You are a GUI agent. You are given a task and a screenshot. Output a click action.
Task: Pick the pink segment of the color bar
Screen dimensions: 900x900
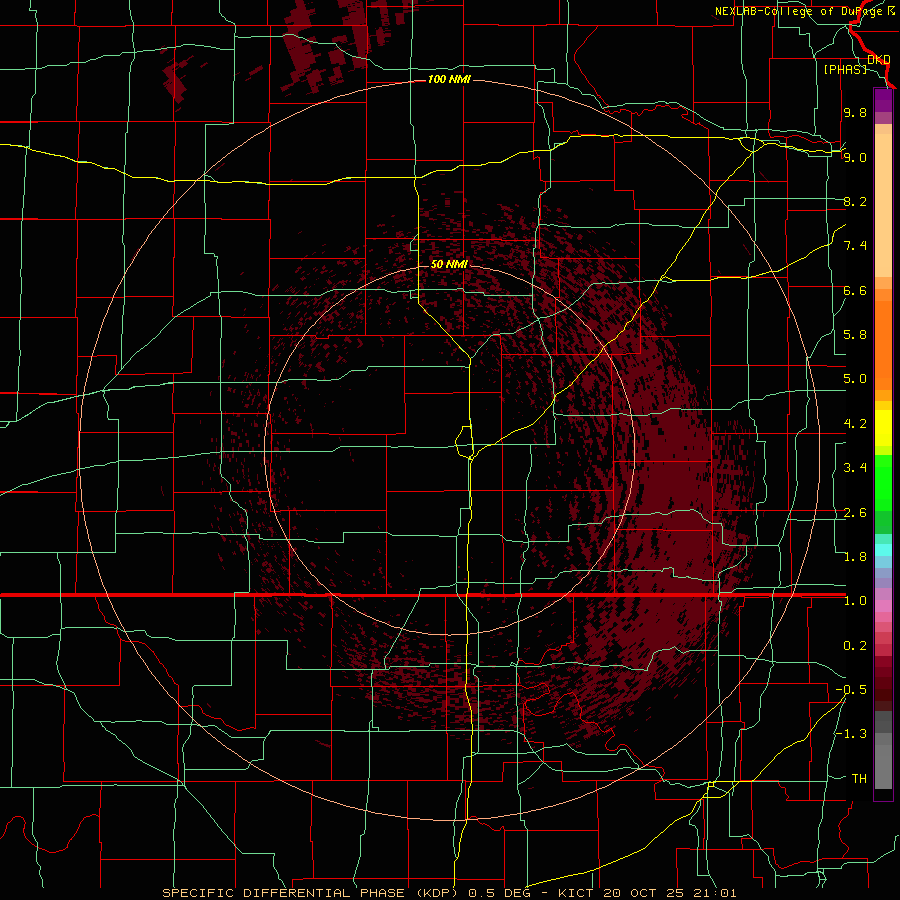[883, 606]
